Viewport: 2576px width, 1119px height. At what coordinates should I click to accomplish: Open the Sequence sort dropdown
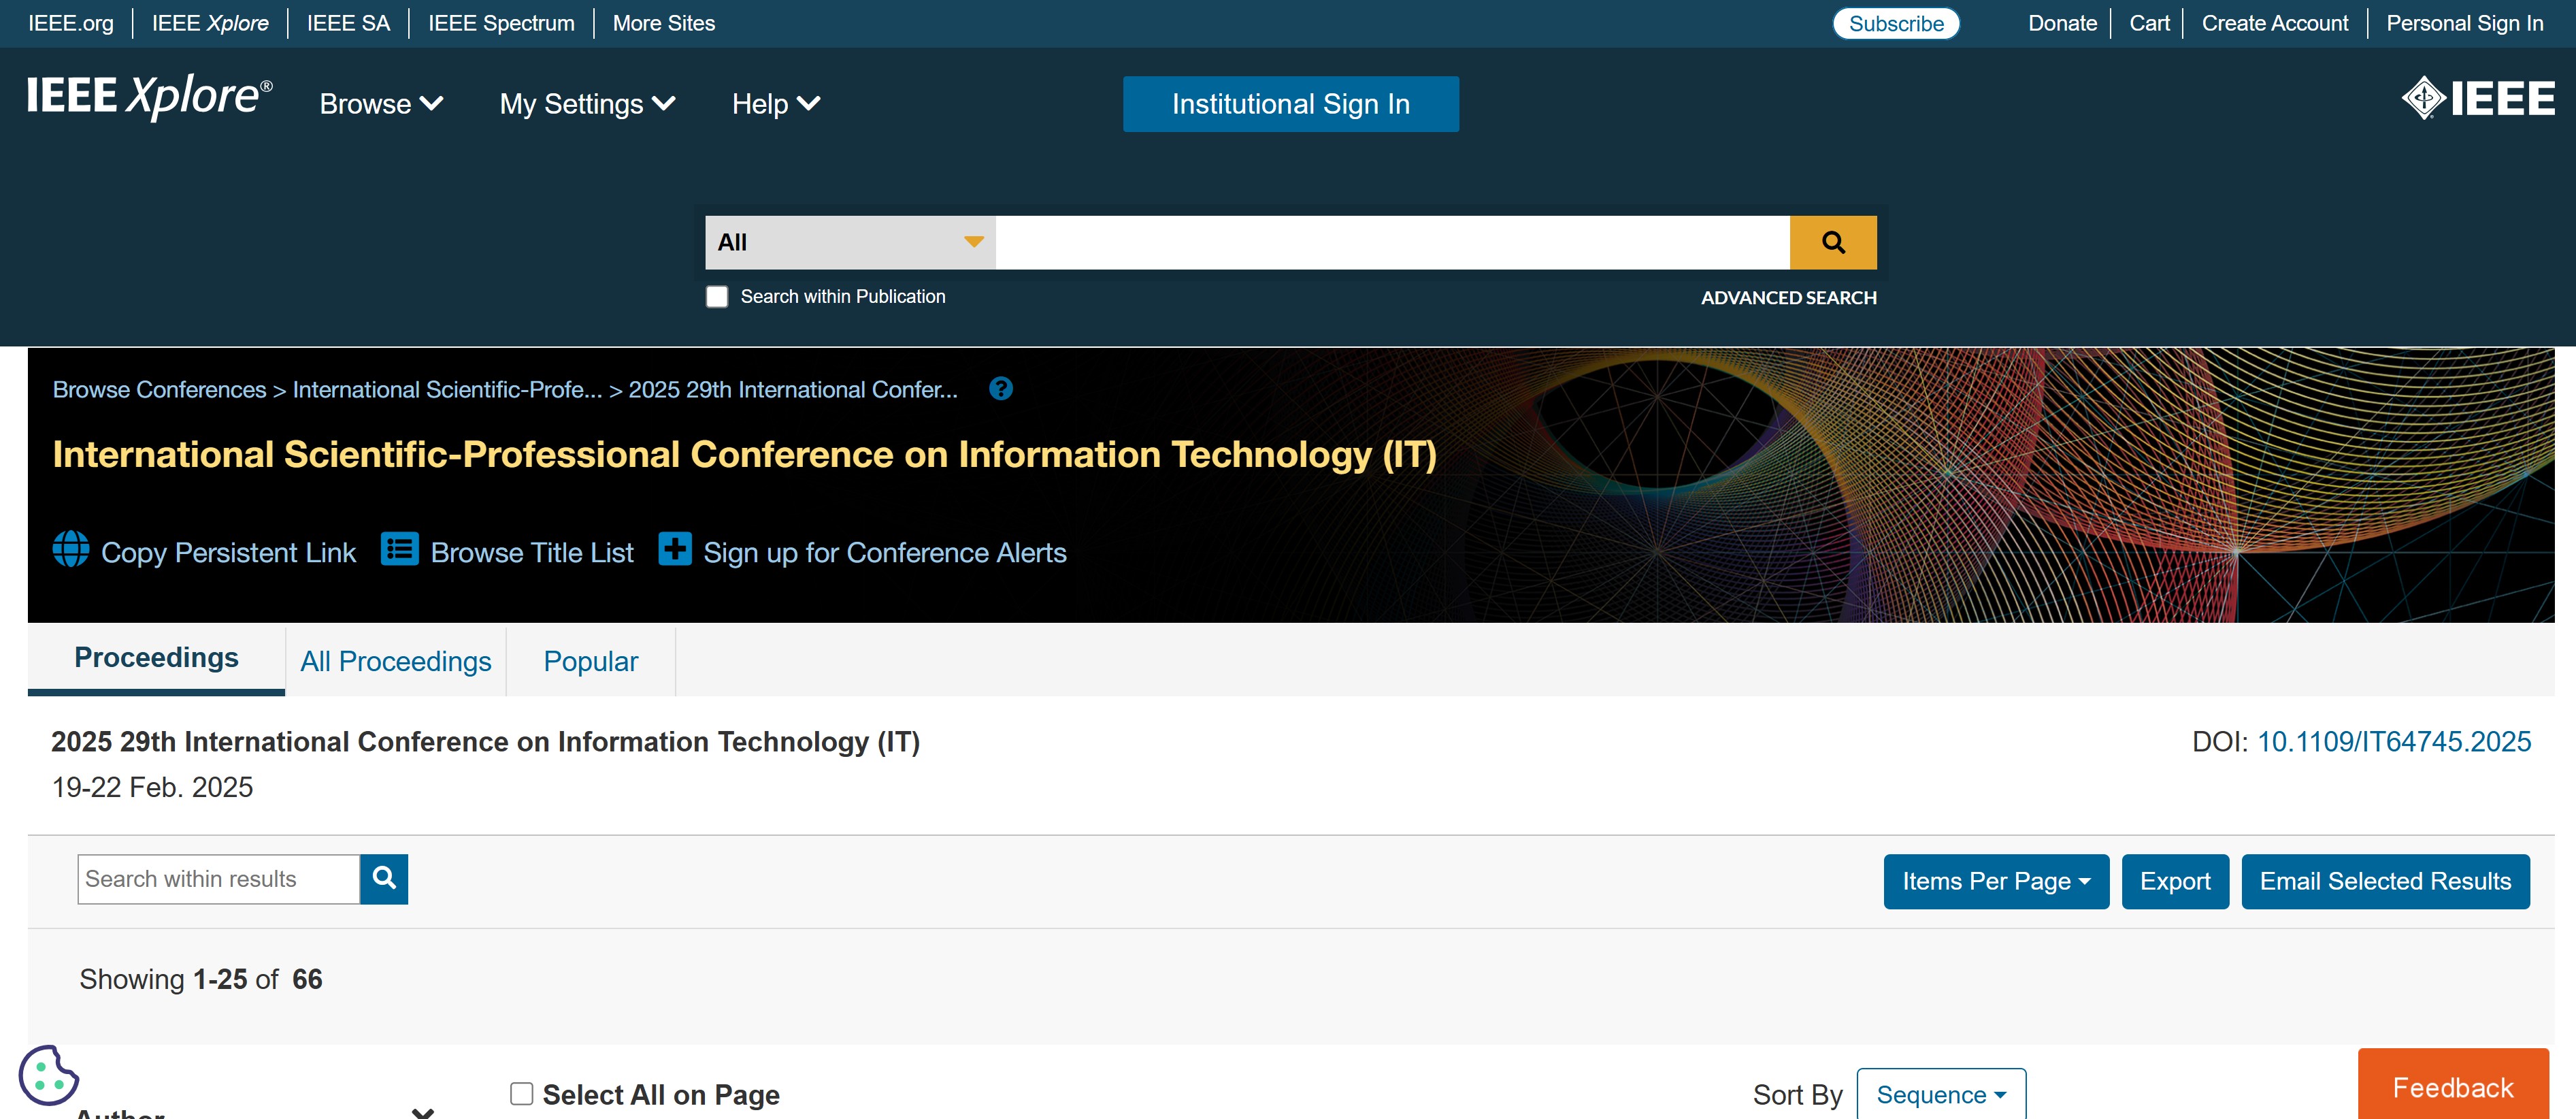click(x=1940, y=1094)
